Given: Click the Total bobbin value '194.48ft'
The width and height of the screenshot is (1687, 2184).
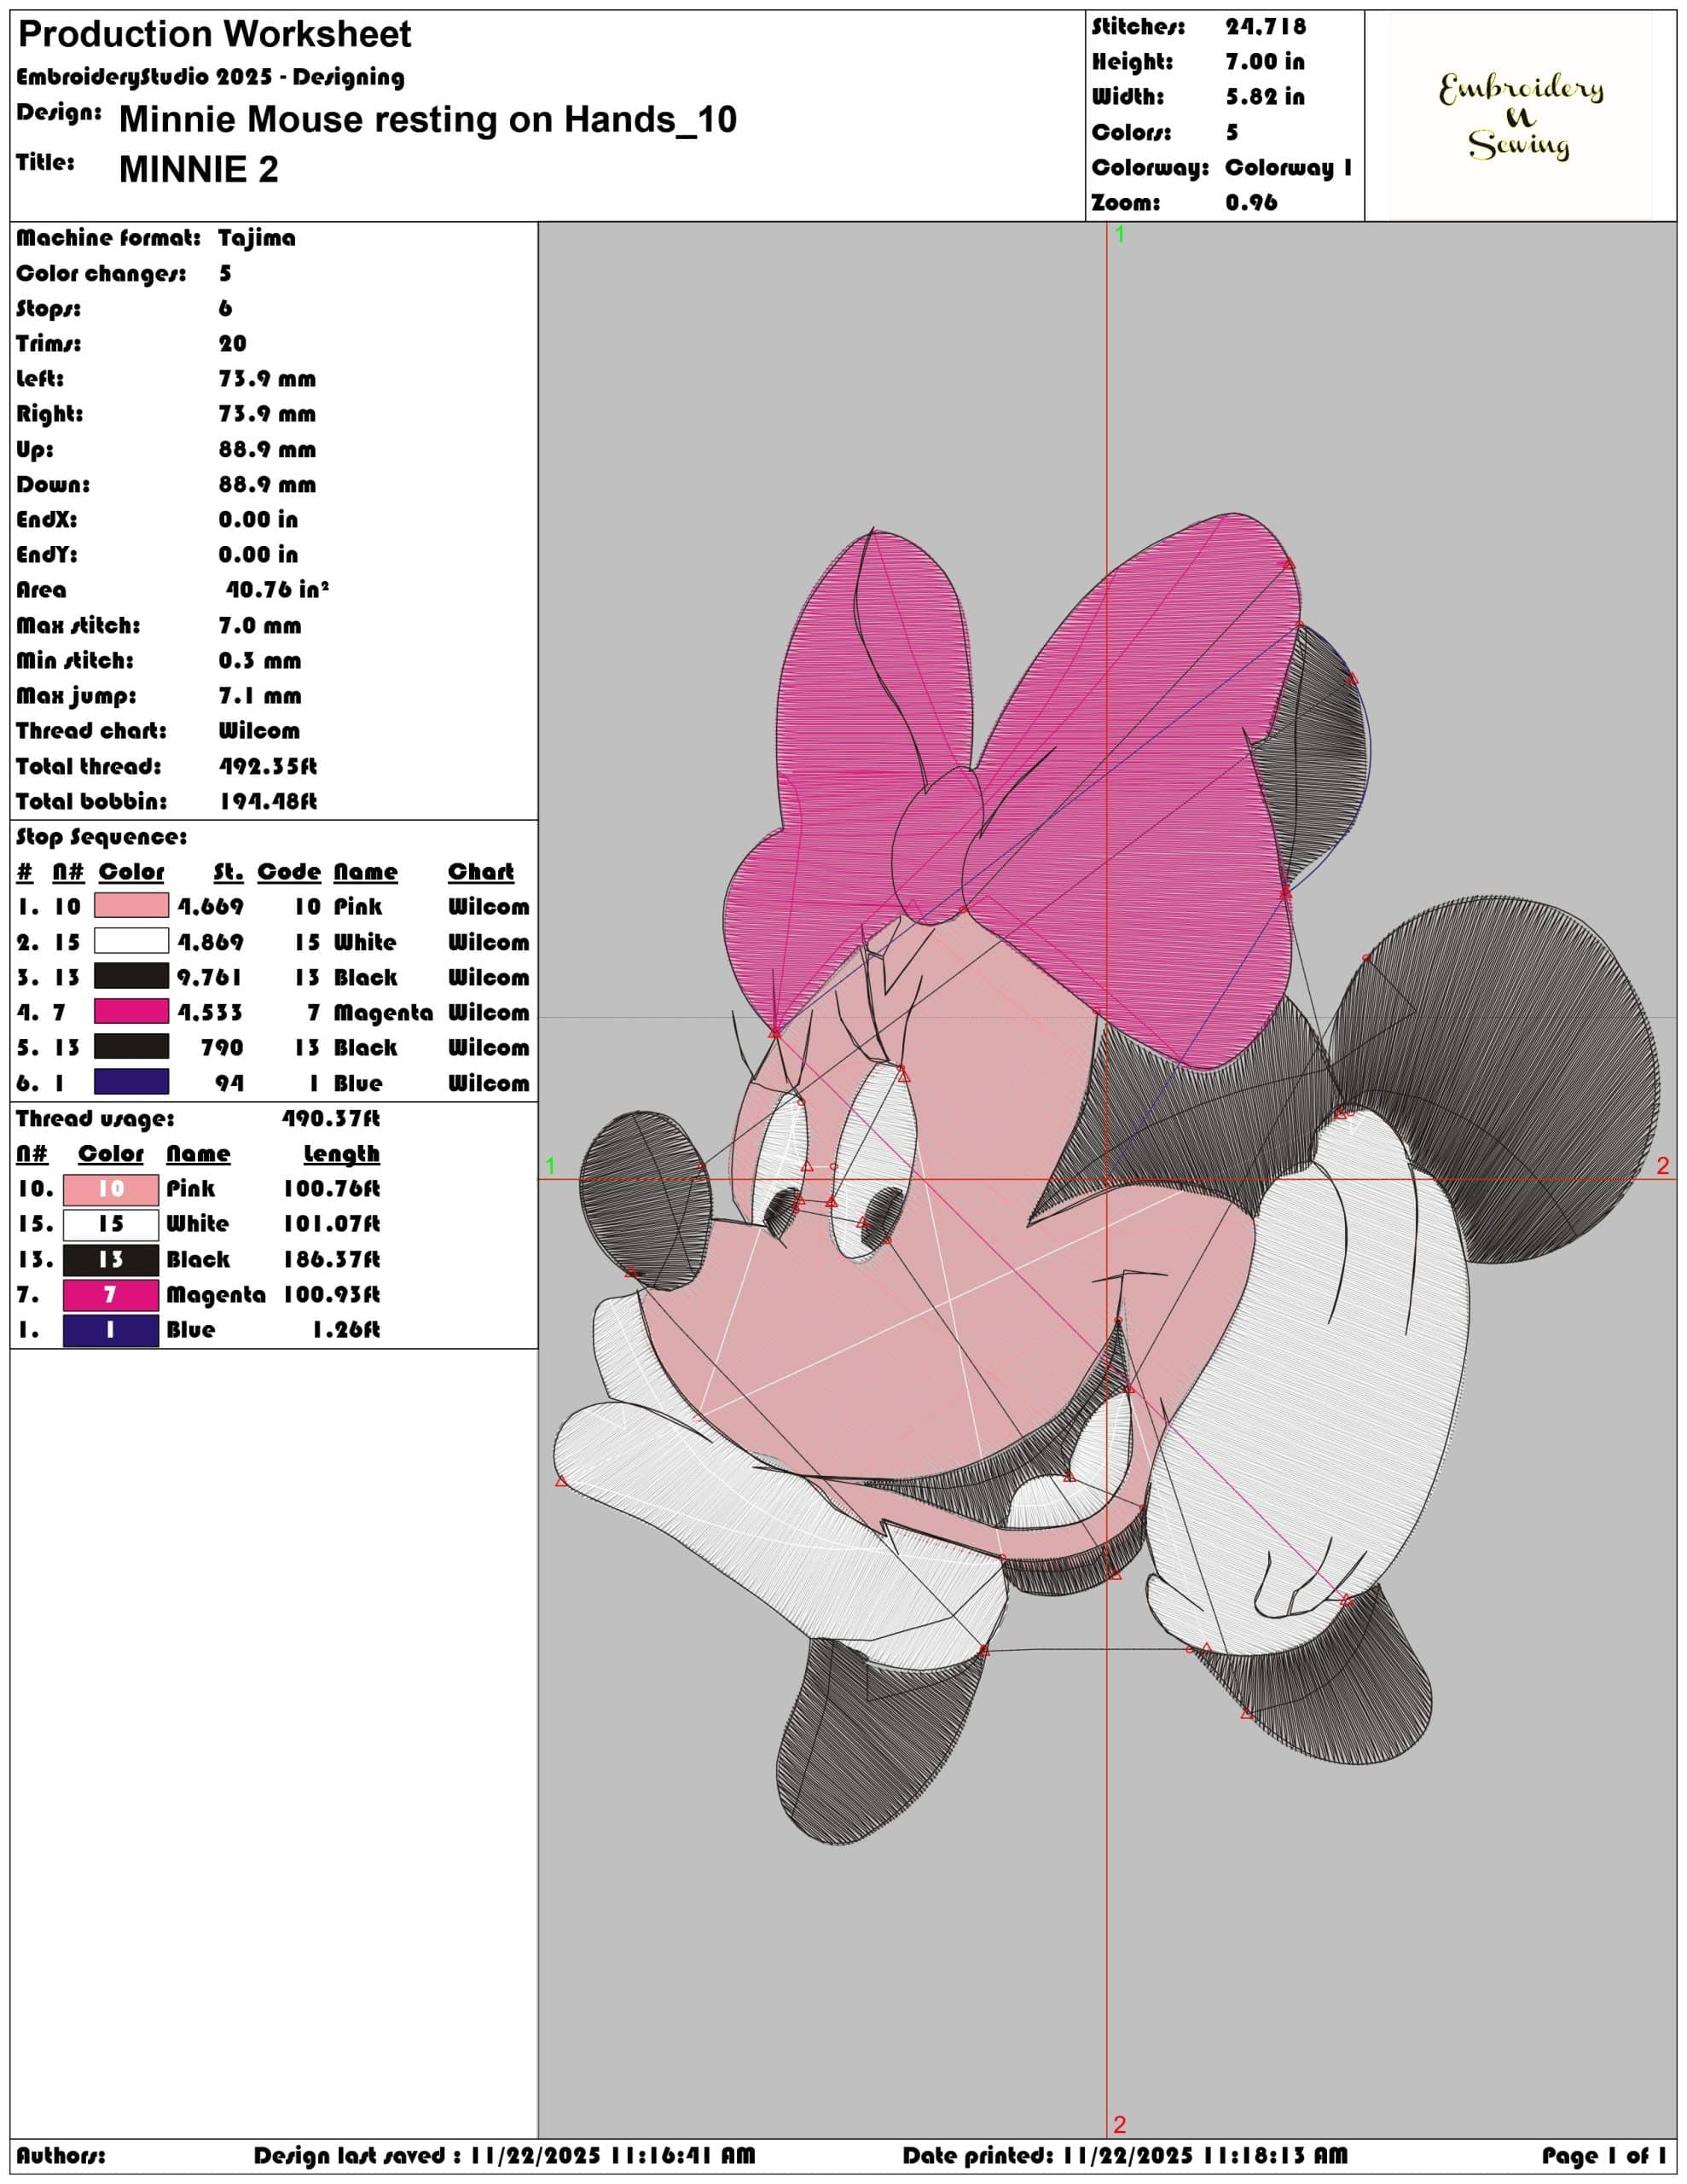Looking at the screenshot, I should (x=268, y=801).
